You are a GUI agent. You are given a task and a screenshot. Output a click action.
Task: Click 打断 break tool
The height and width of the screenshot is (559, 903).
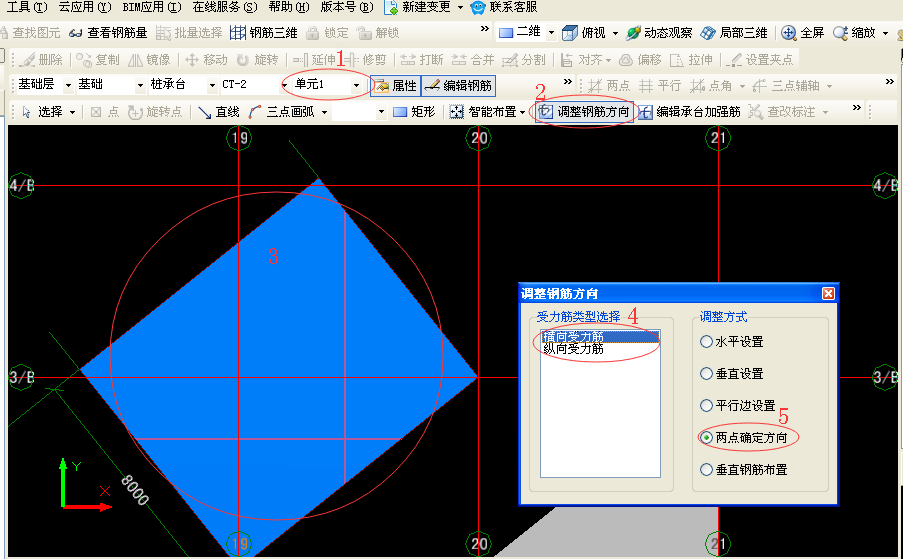[422, 59]
